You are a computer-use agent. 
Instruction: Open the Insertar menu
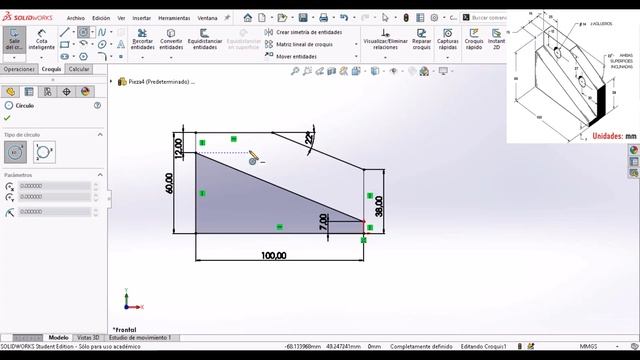(x=142, y=18)
